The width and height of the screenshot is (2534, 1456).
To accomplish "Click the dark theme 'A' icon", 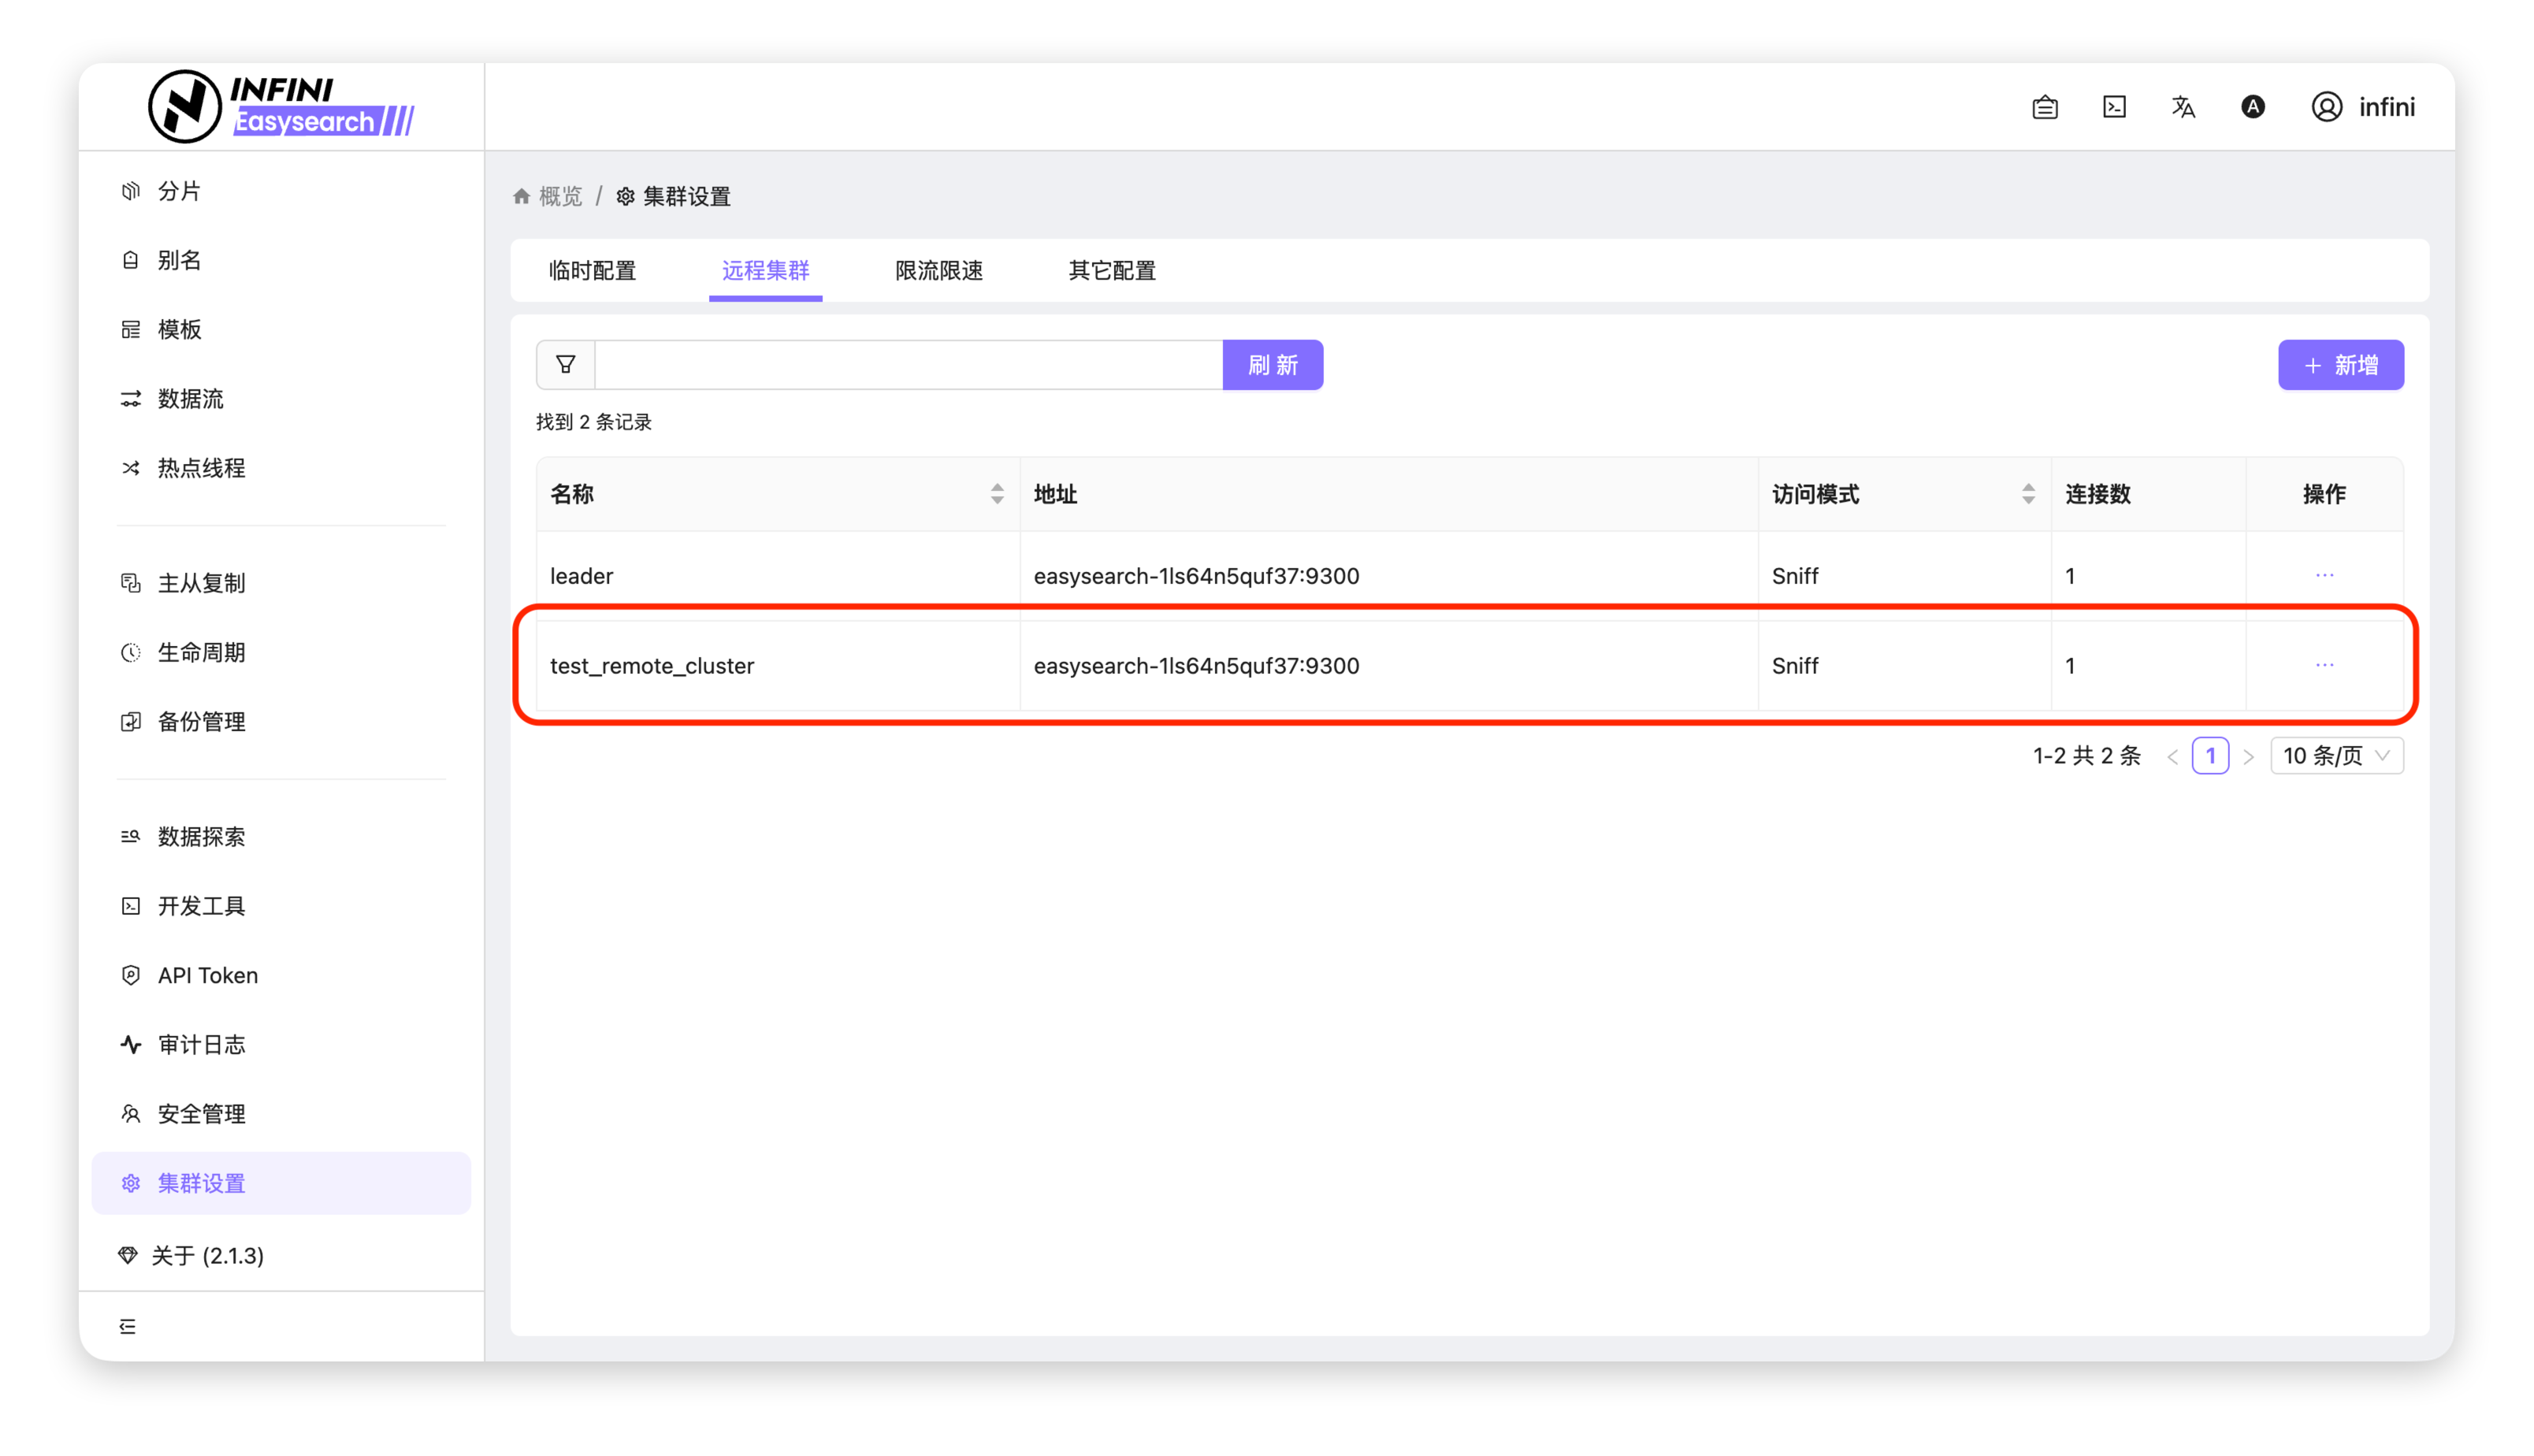I will click(2252, 107).
